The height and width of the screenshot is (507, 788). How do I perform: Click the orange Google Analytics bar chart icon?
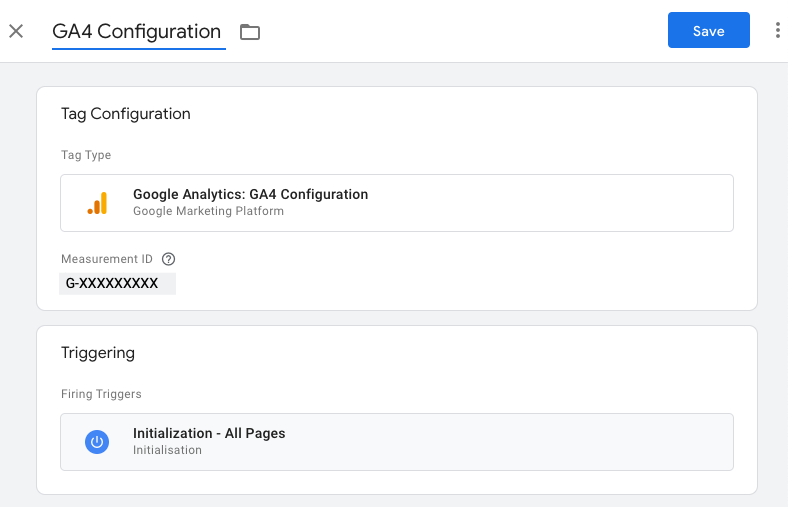click(97, 203)
